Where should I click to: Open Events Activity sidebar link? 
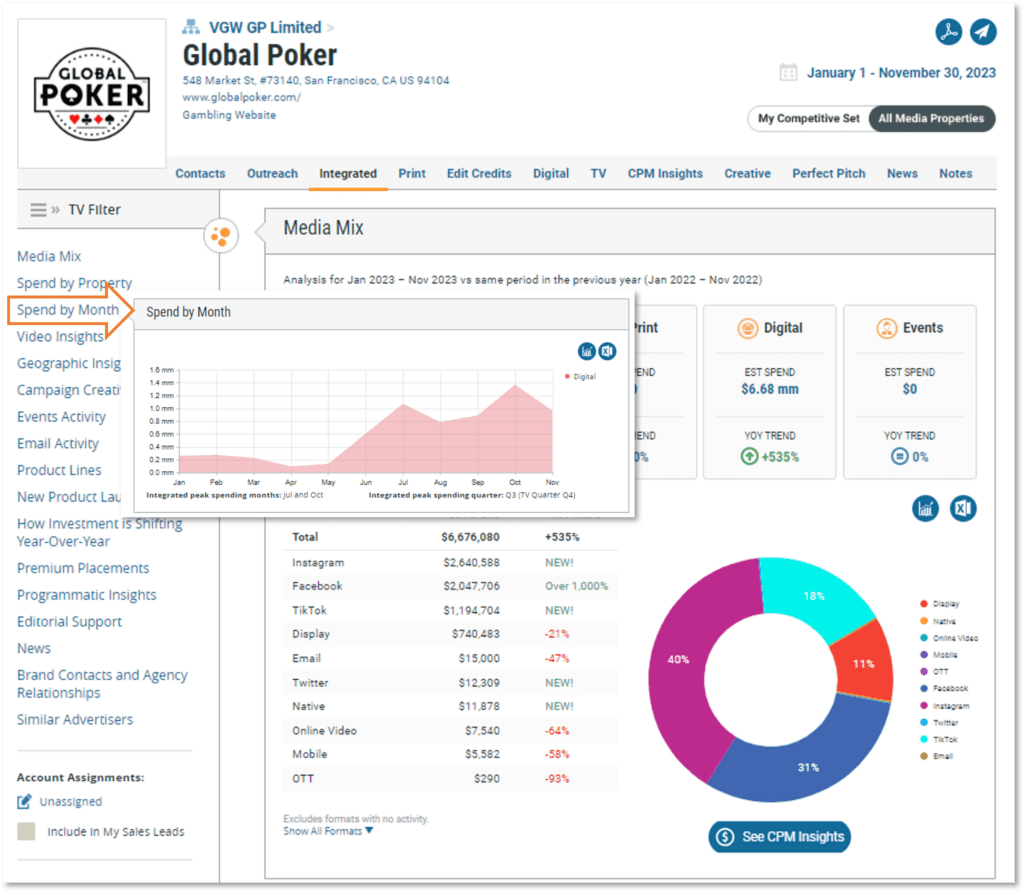(x=61, y=417)
